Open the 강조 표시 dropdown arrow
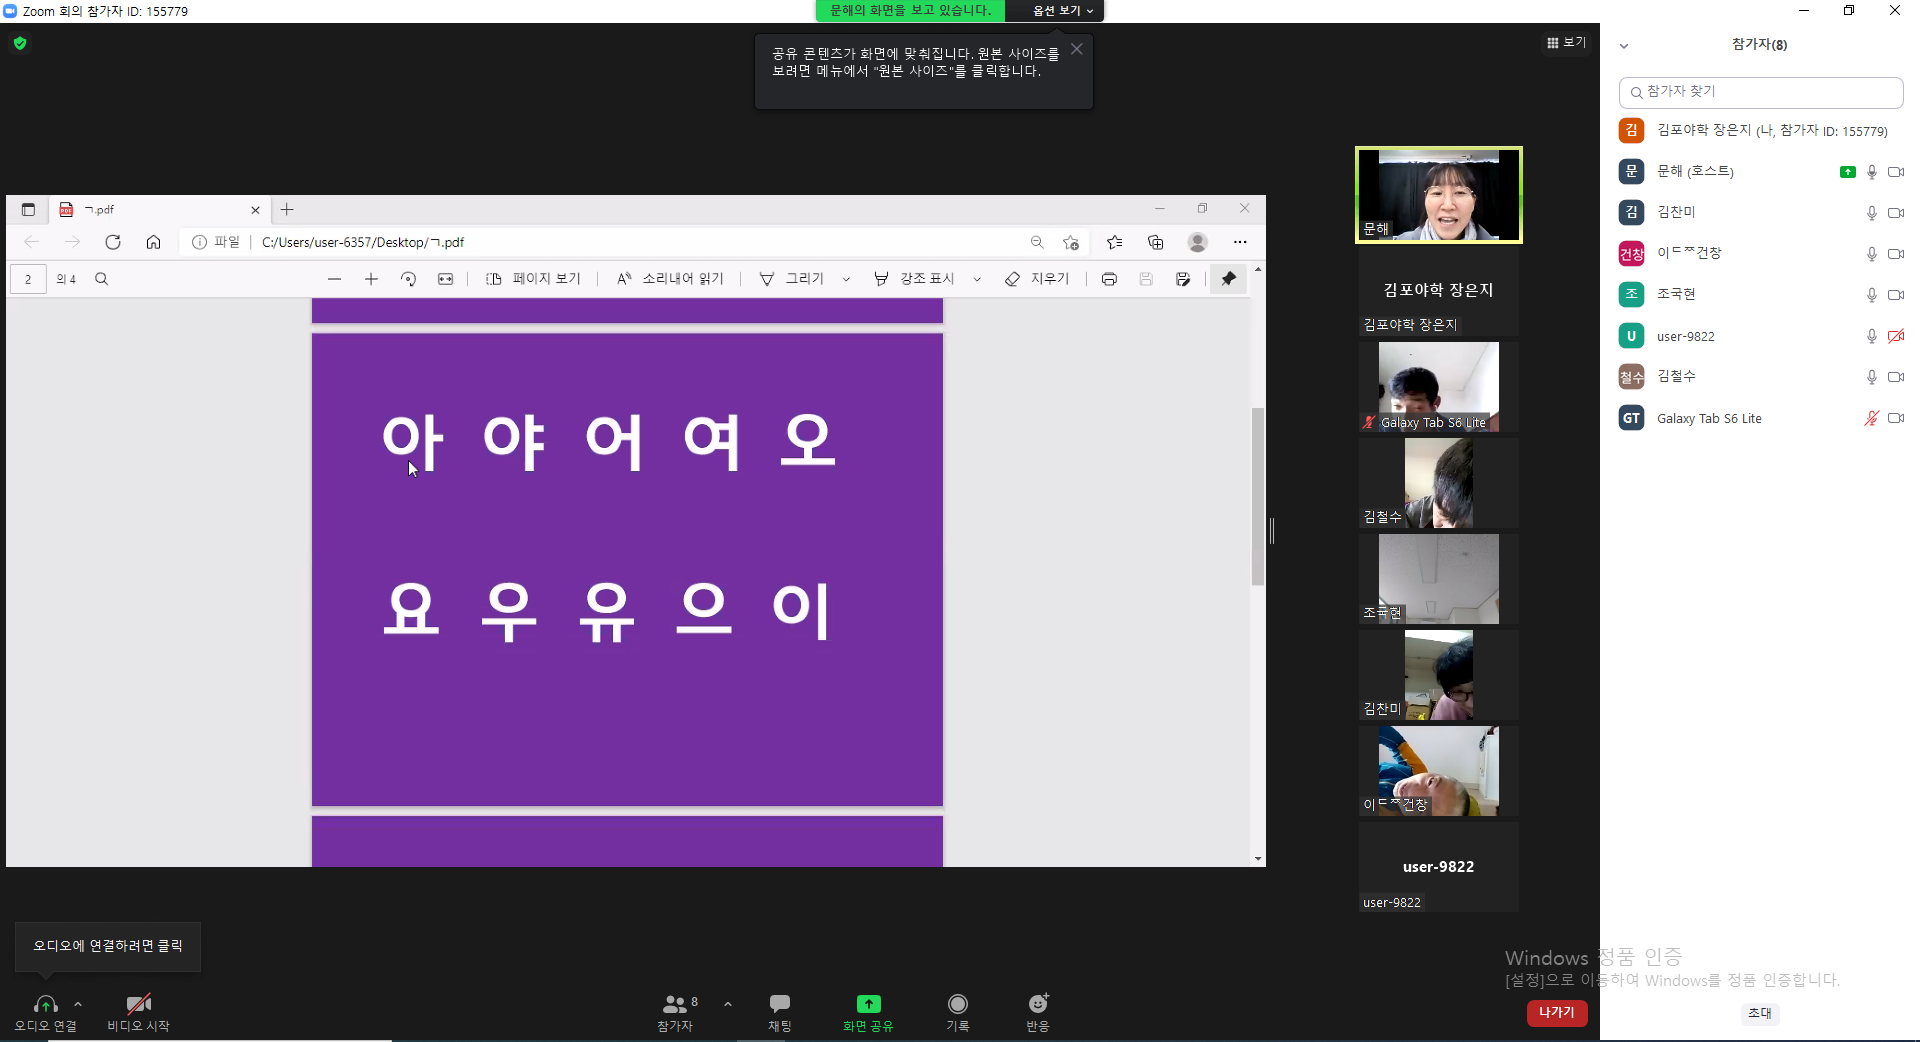 pyautogui.click(x=977, y=280)
